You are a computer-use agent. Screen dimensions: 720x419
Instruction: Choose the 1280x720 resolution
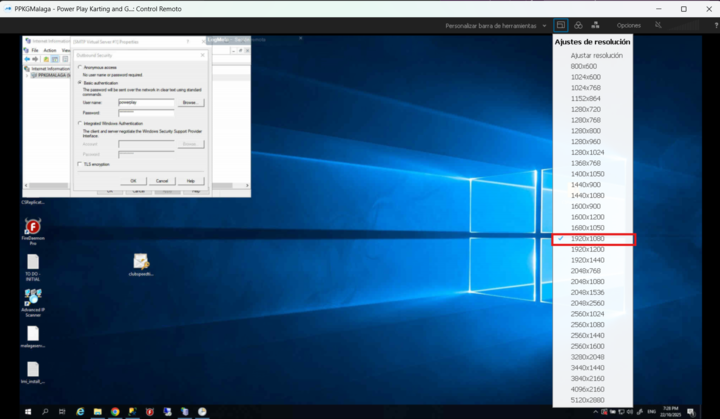(585, 109)
